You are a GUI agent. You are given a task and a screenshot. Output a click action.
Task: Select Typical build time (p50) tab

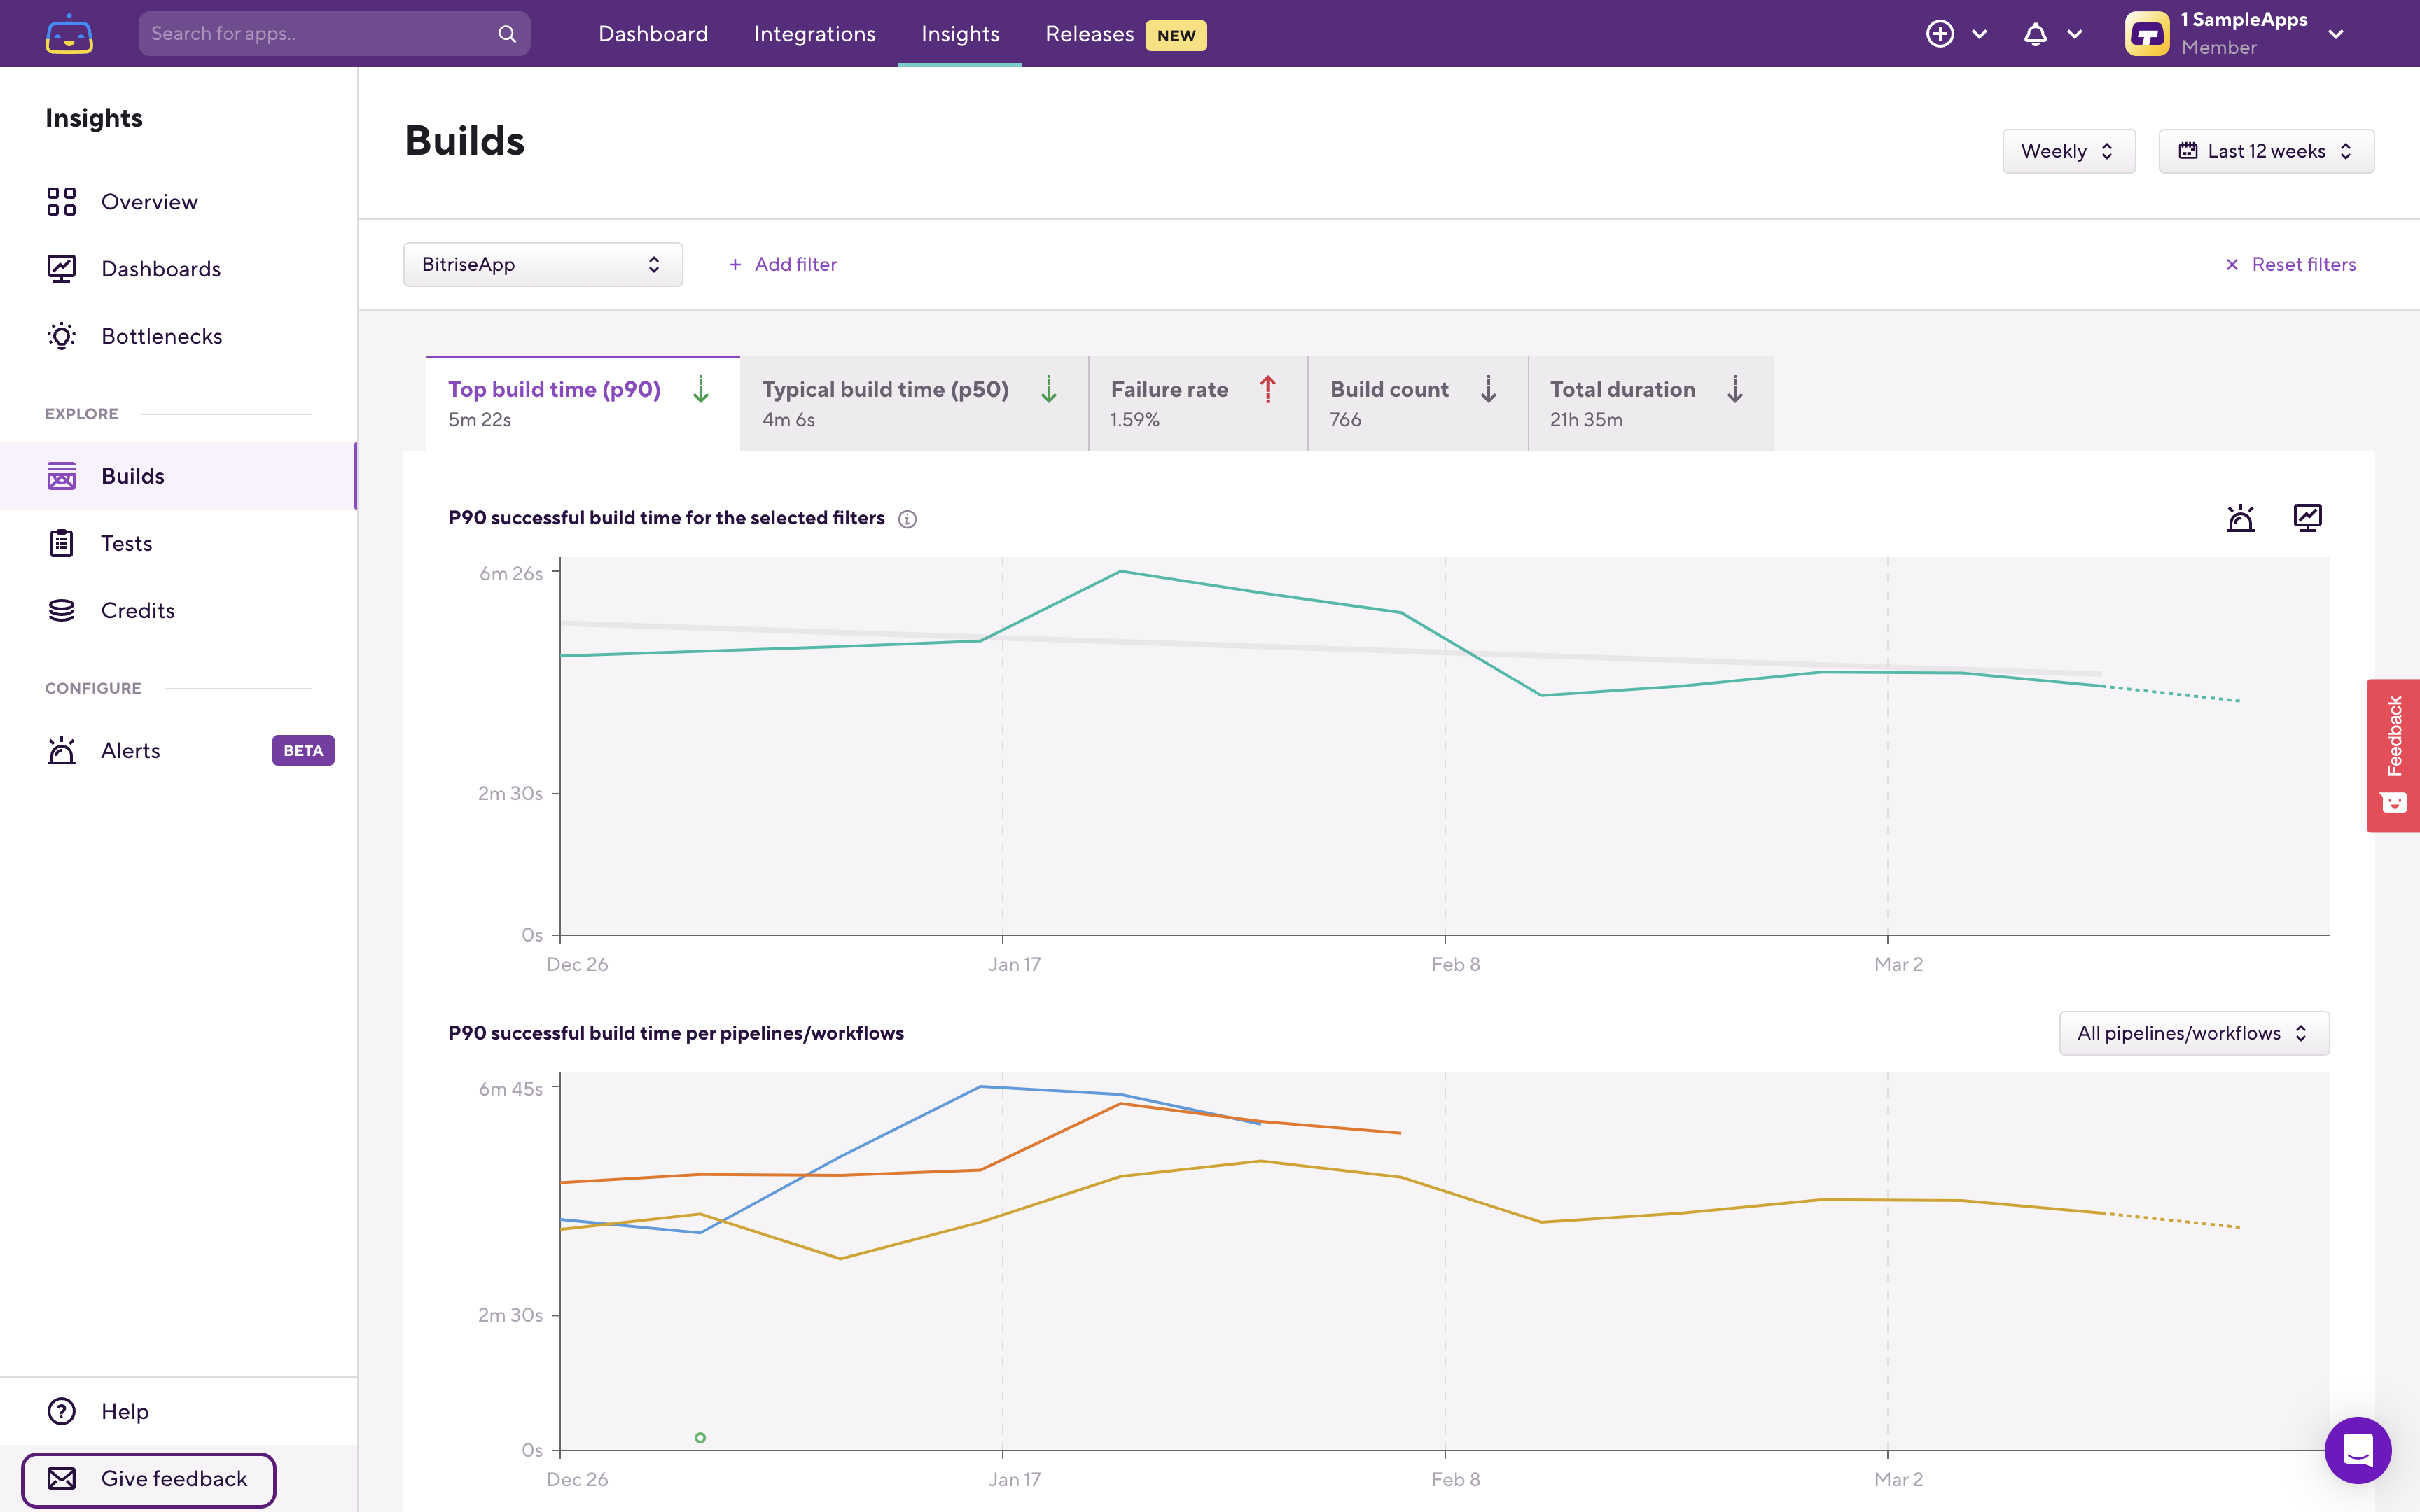[912, 403]
